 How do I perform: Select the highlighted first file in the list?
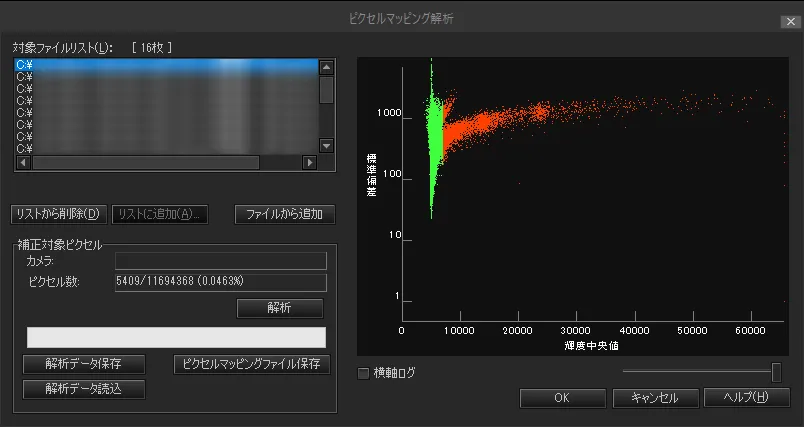pos(167,65)
